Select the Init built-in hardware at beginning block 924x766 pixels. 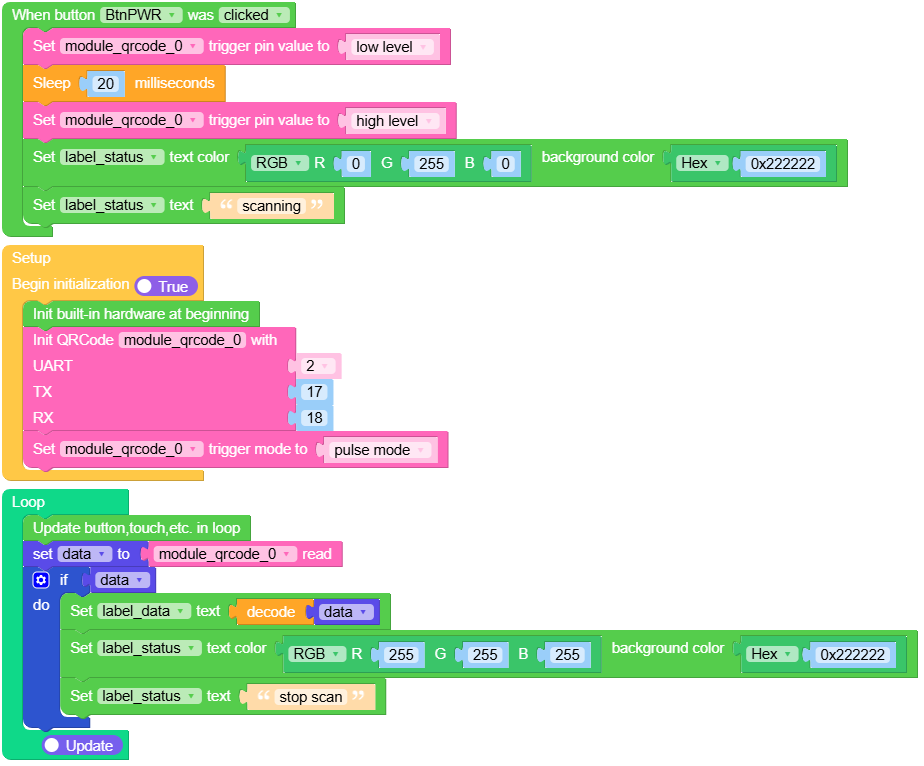click(x=141, y=314)
